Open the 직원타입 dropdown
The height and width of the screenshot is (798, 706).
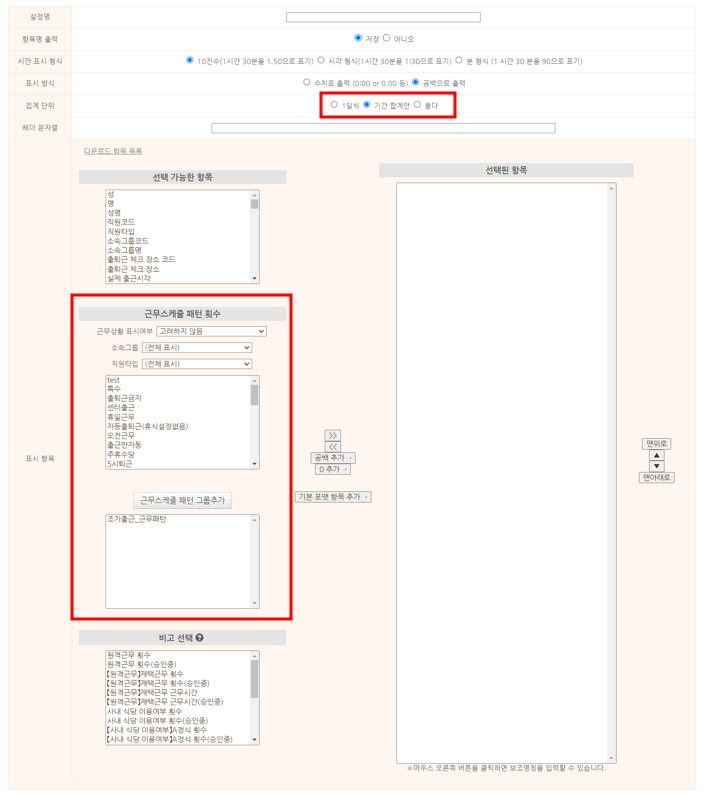[196, 364]
